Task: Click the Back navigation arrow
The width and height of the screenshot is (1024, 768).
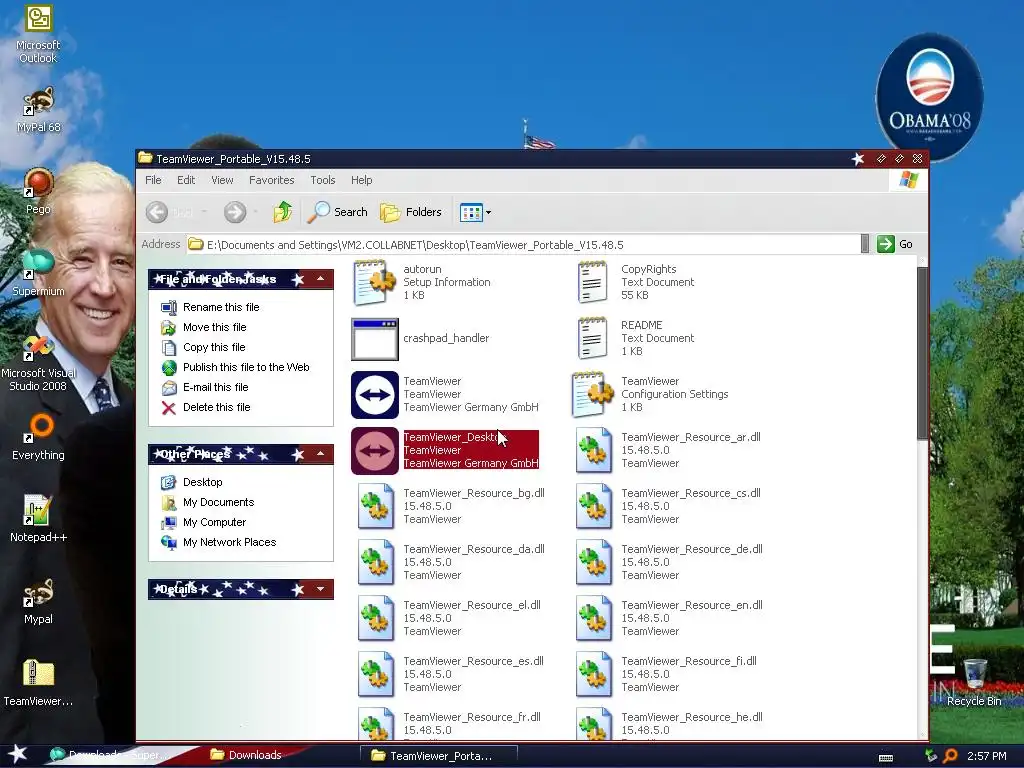Action: [156, 212]
